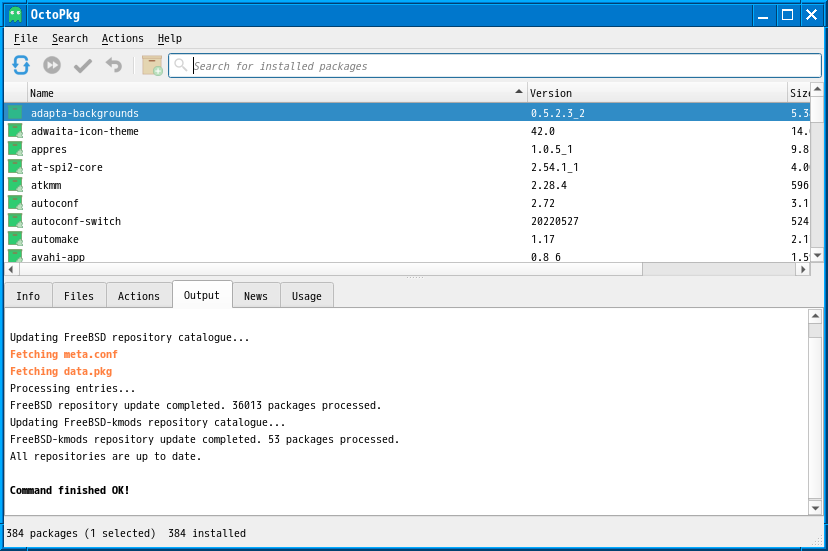Click version 20220527 cell
The height and width of the screenshot is (551, 828).
tap(554, 221)
